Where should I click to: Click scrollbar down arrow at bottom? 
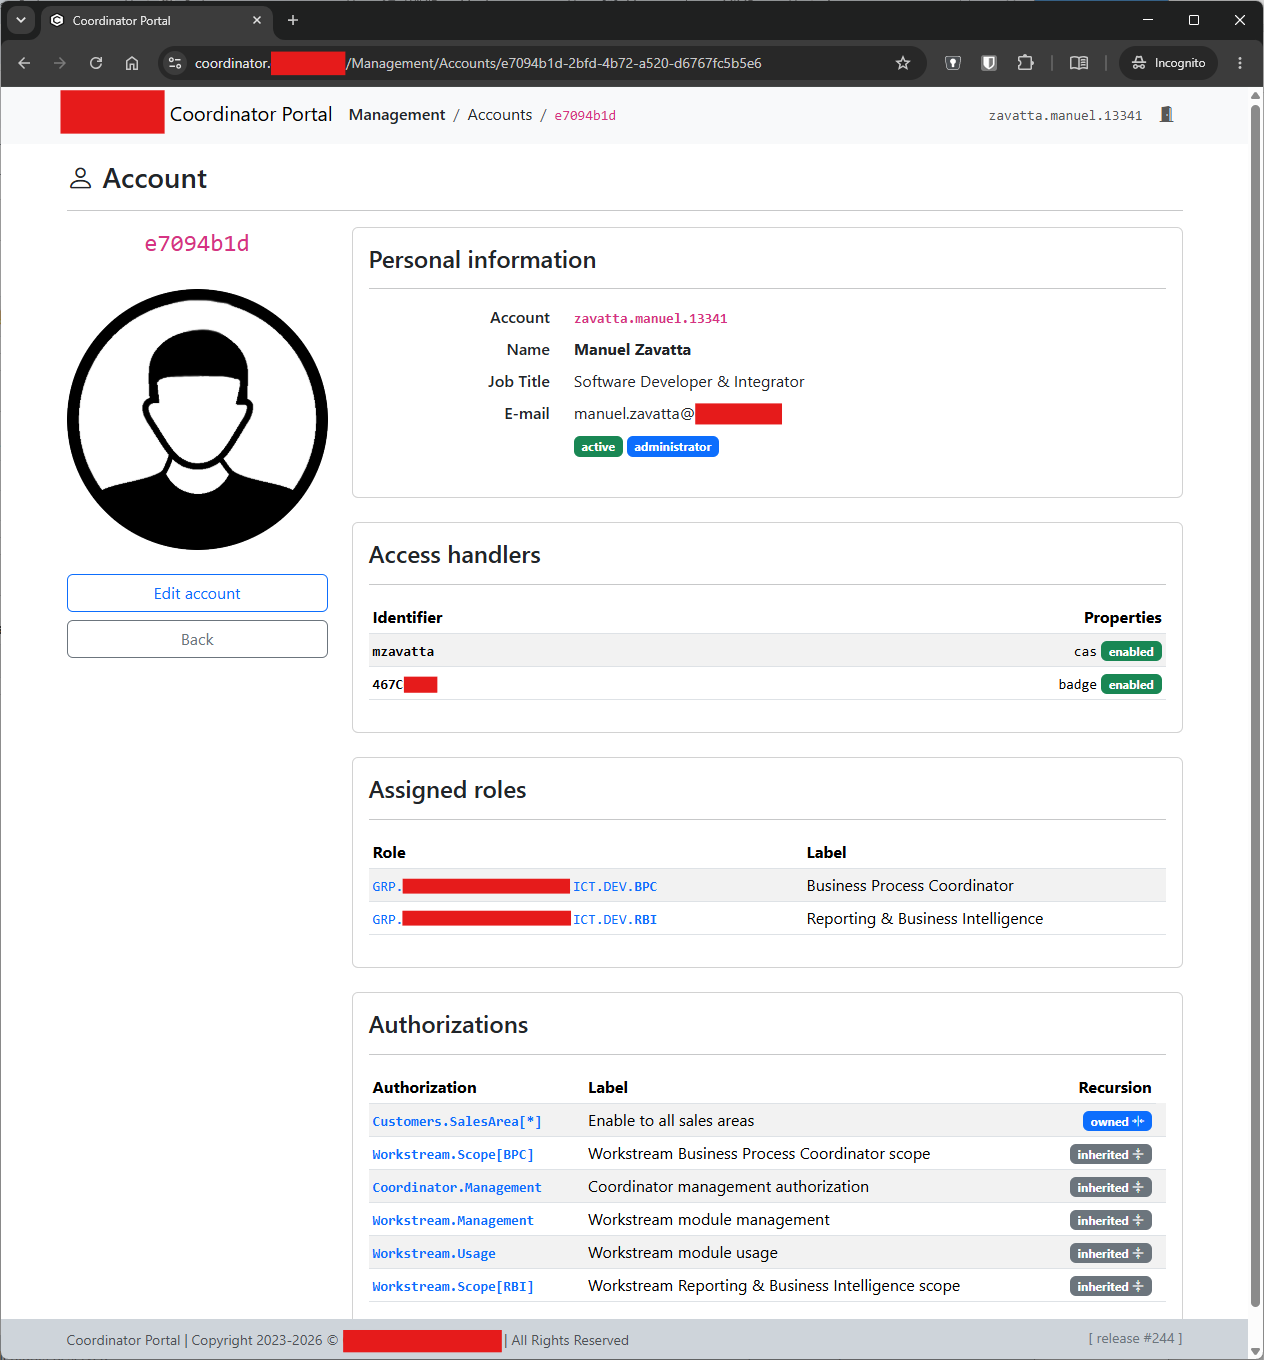[x=1256, y=1351]
